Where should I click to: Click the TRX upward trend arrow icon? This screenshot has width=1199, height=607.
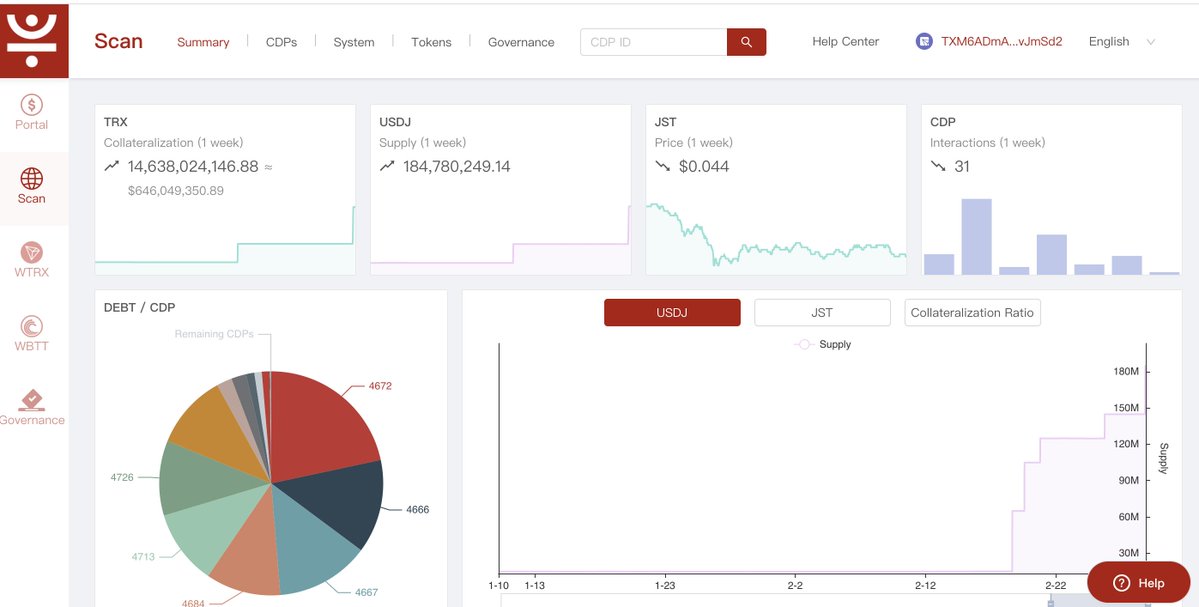point(112,166)
